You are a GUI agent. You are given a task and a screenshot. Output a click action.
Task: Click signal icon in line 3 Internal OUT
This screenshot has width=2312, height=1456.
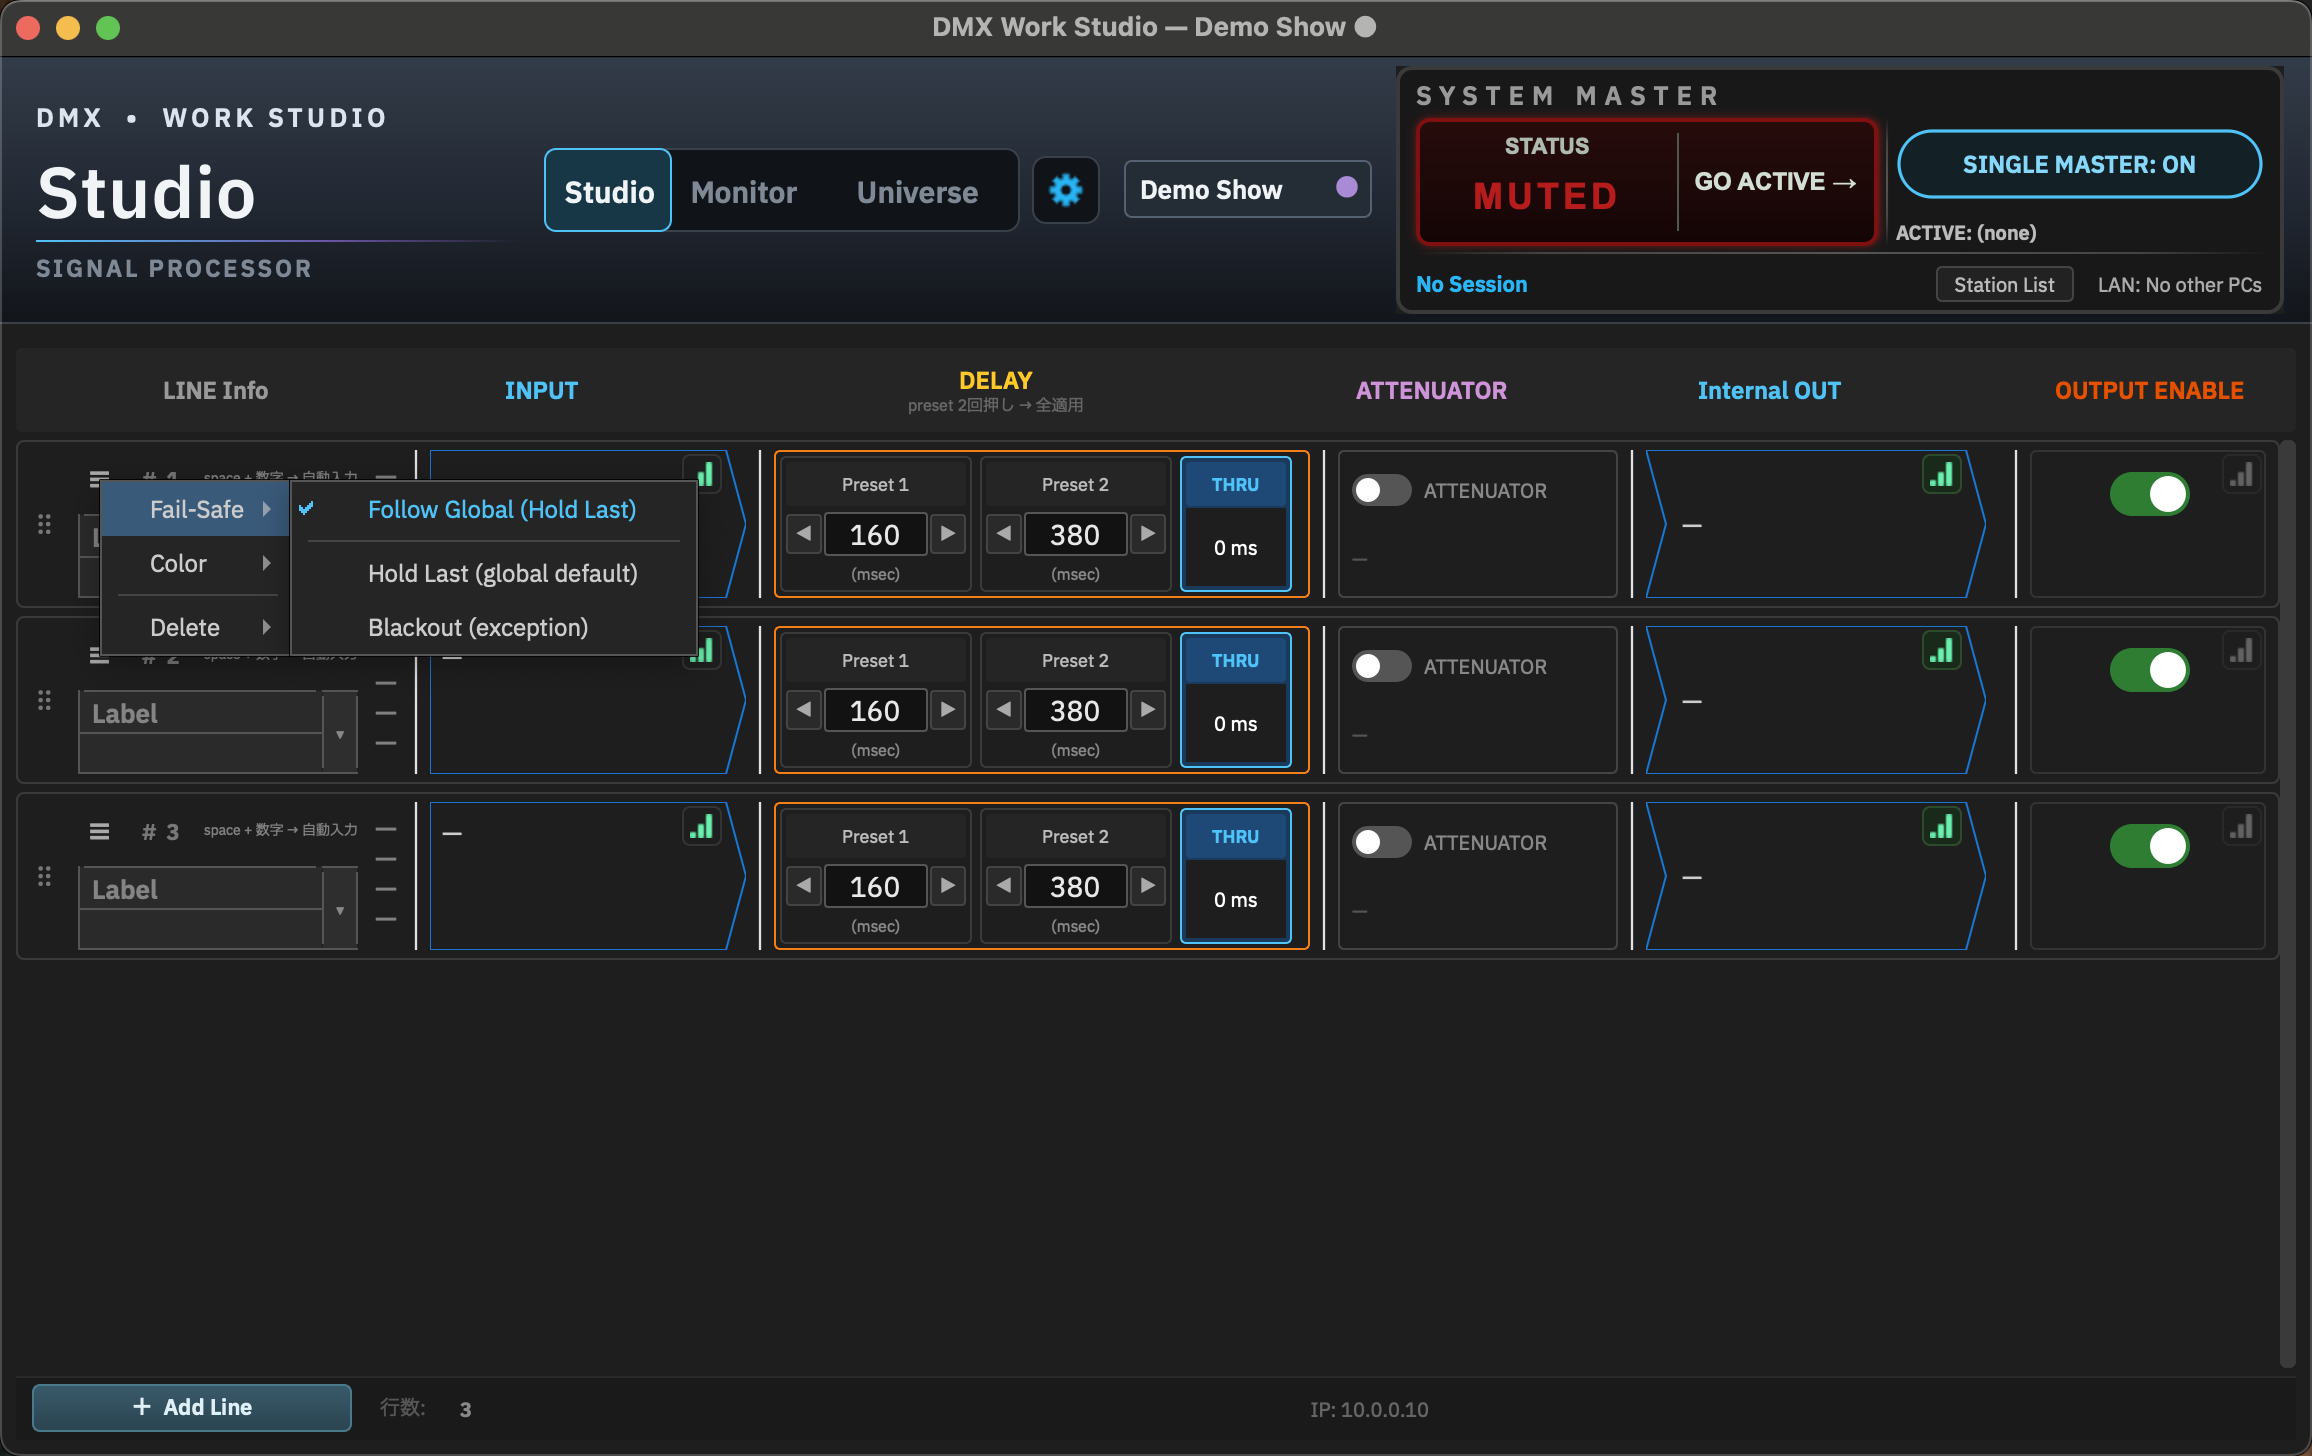coord(1941,827)
